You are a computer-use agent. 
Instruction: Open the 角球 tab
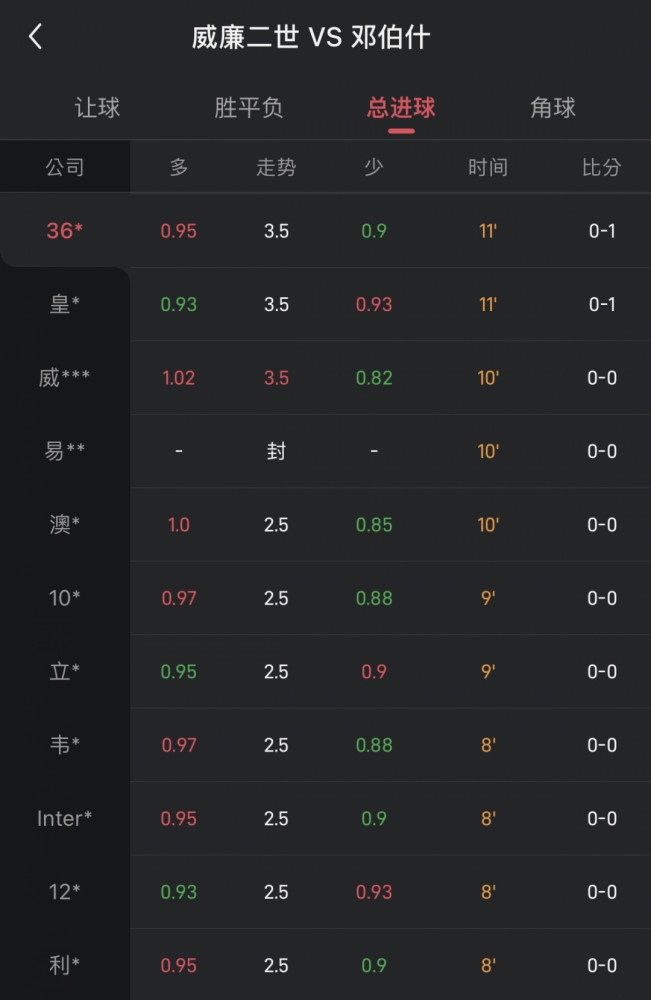(553, 108)
